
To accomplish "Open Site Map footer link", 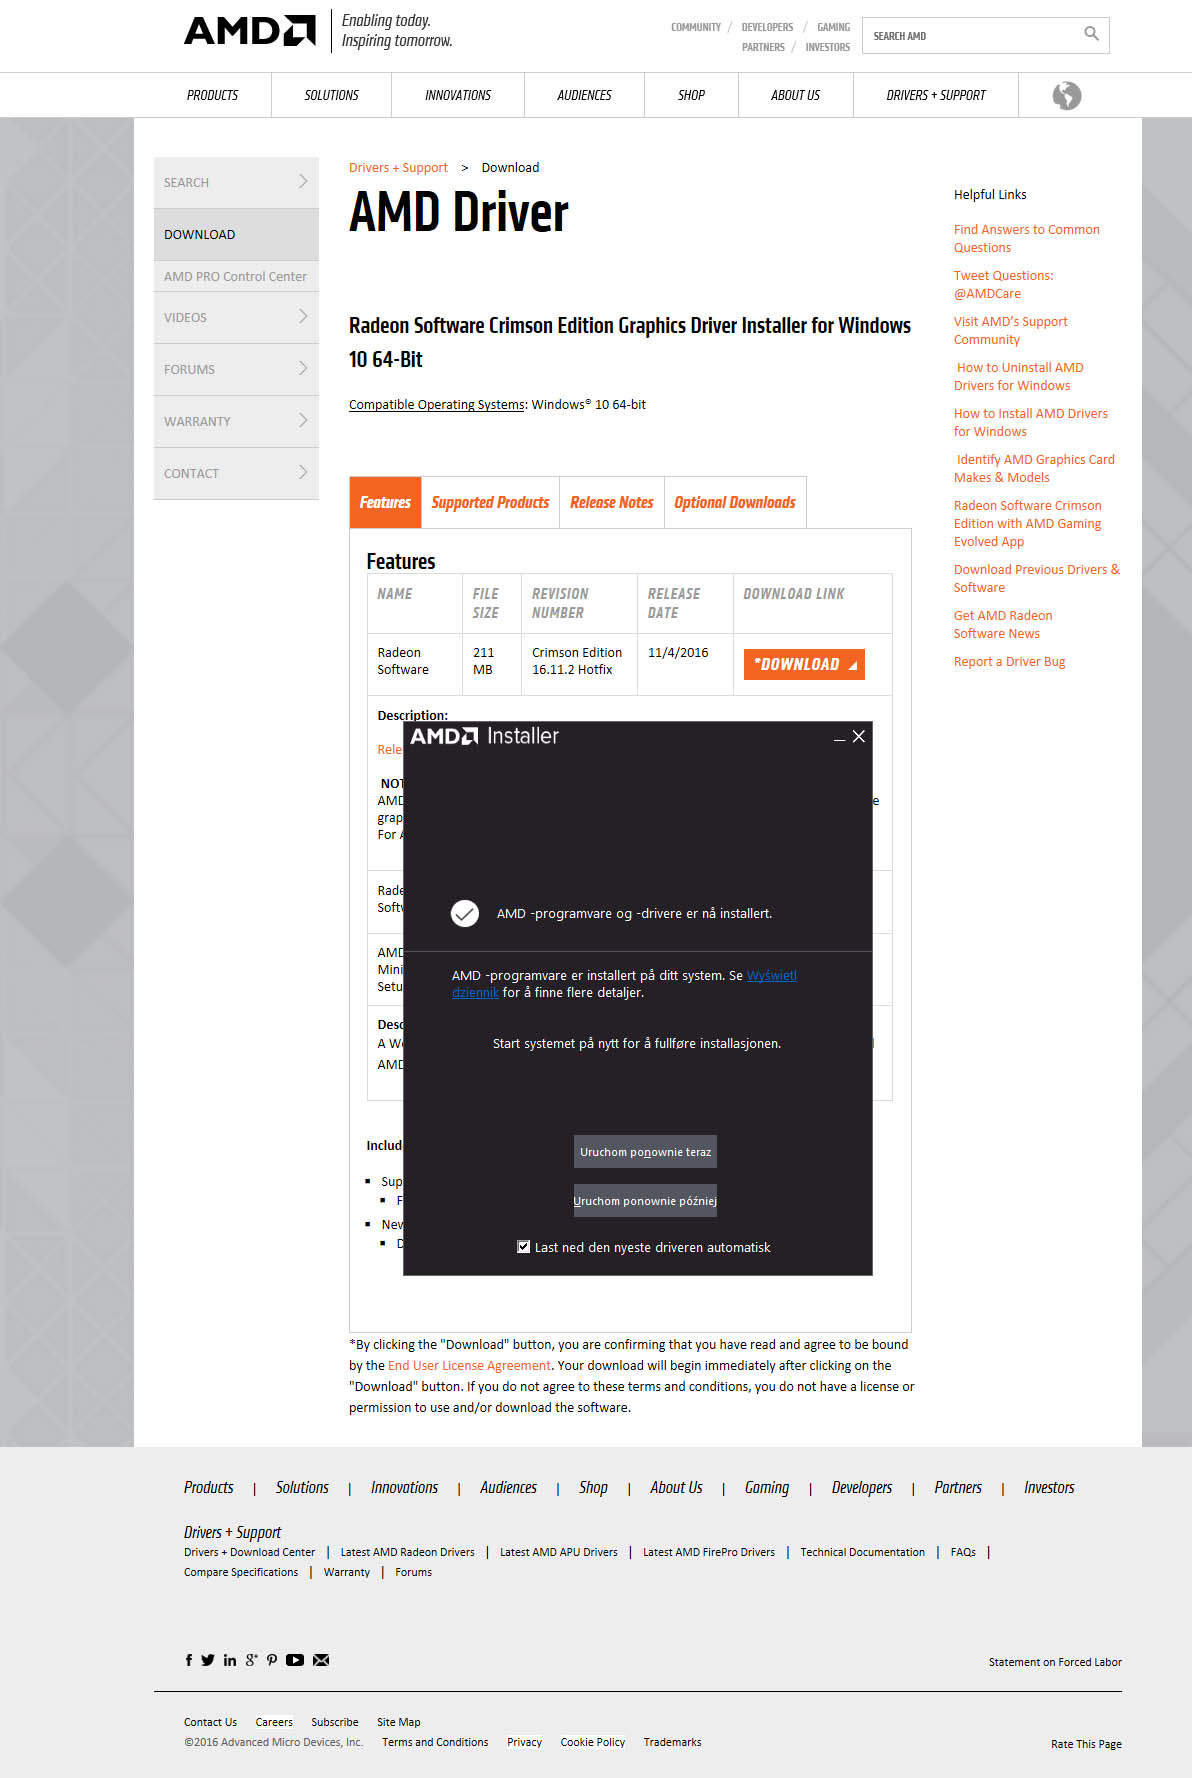I will 398,1722.
